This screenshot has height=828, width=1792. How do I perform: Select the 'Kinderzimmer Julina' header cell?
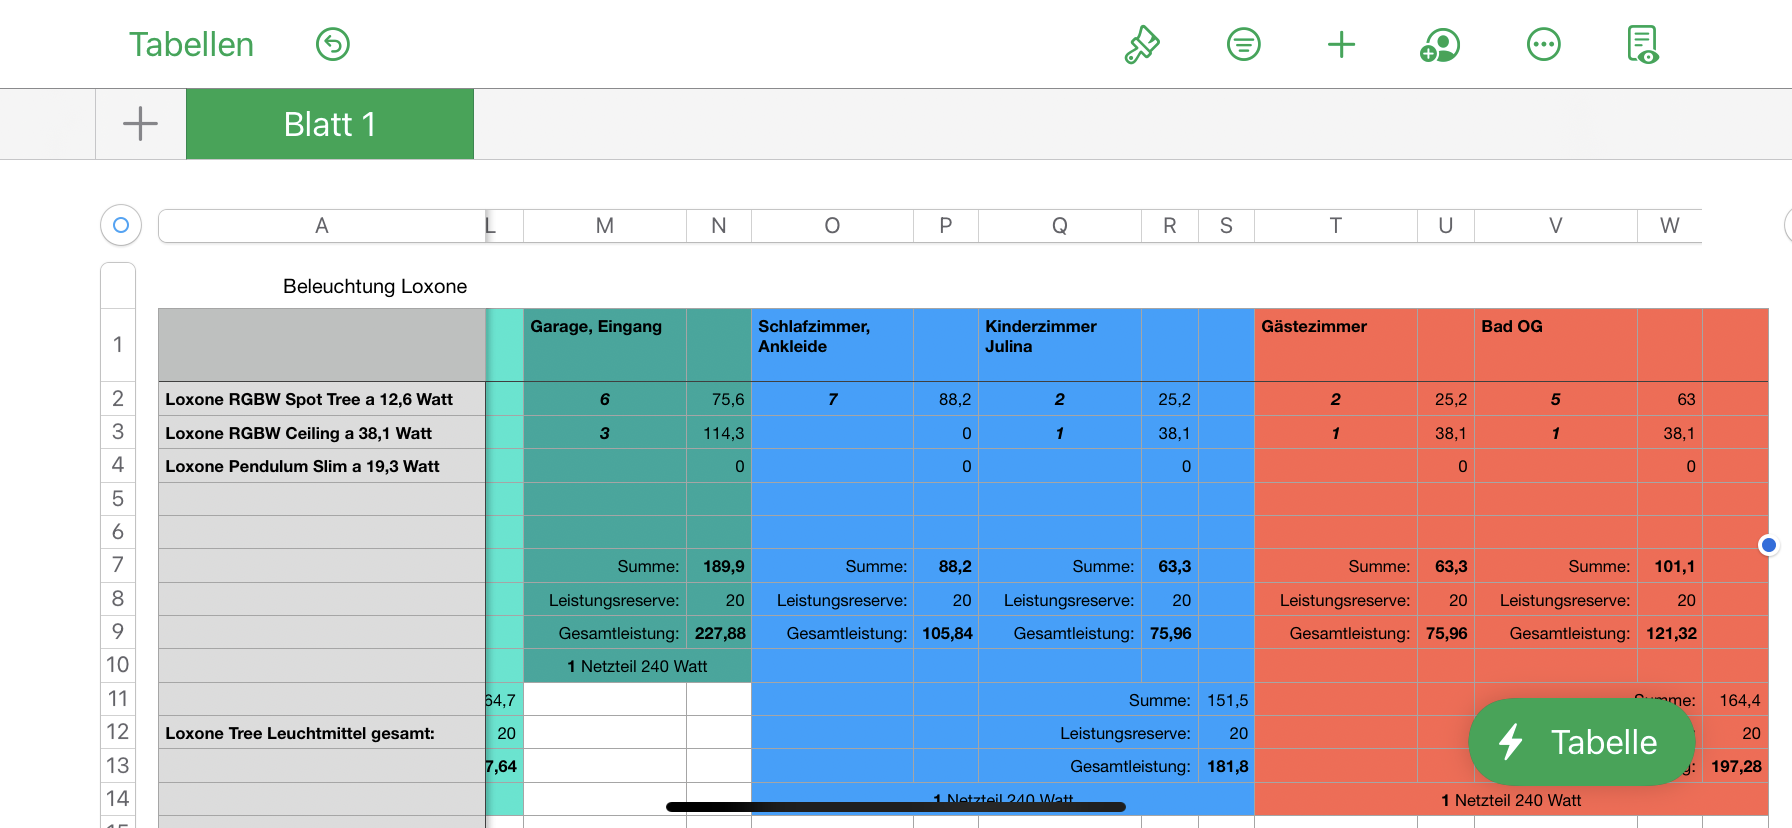tap(1060, 345)
